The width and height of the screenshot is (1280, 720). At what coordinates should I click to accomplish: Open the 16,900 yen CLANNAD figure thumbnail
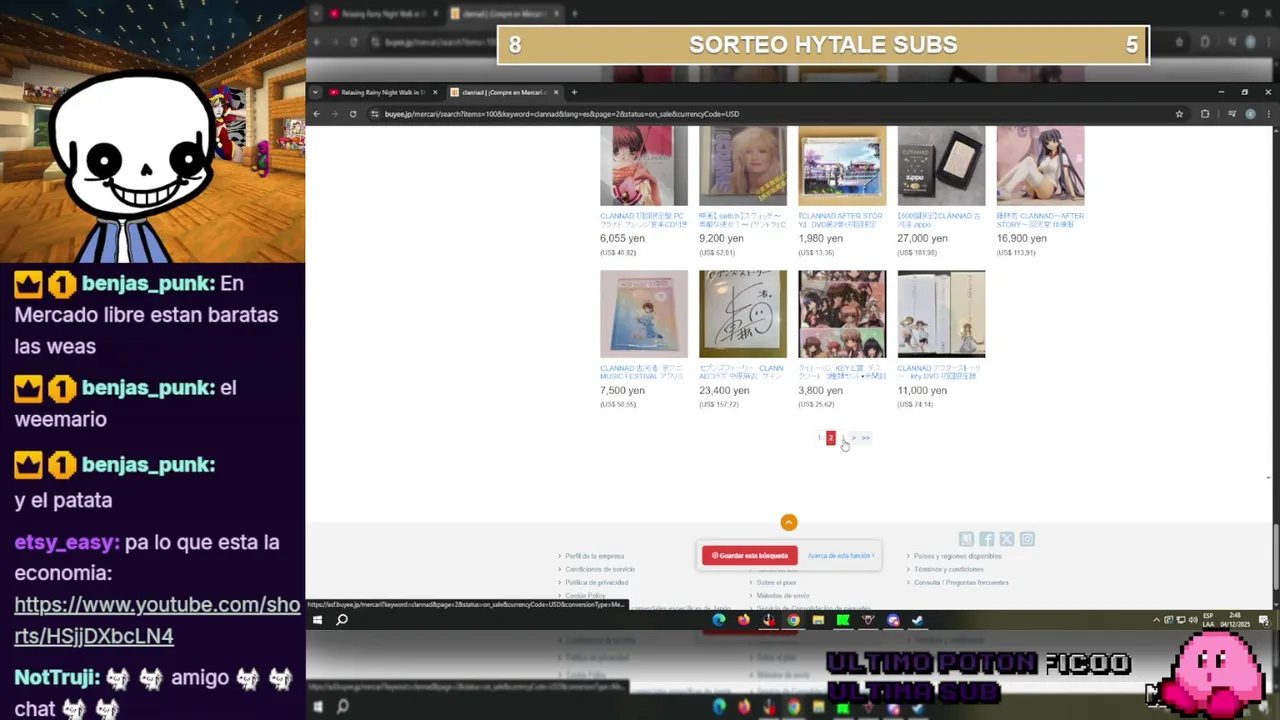click(1040, 166)
